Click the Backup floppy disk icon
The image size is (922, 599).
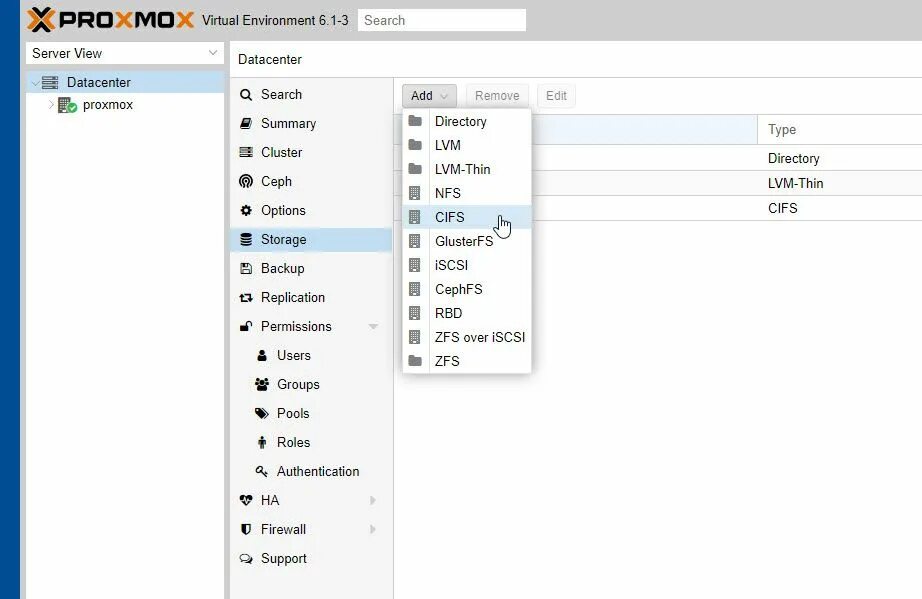(246, 269)
